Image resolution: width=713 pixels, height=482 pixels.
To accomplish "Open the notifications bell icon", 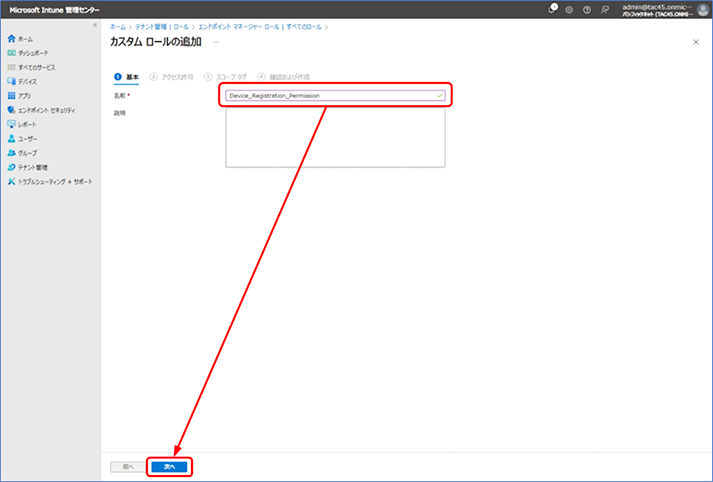I will [x=552, y=9].
